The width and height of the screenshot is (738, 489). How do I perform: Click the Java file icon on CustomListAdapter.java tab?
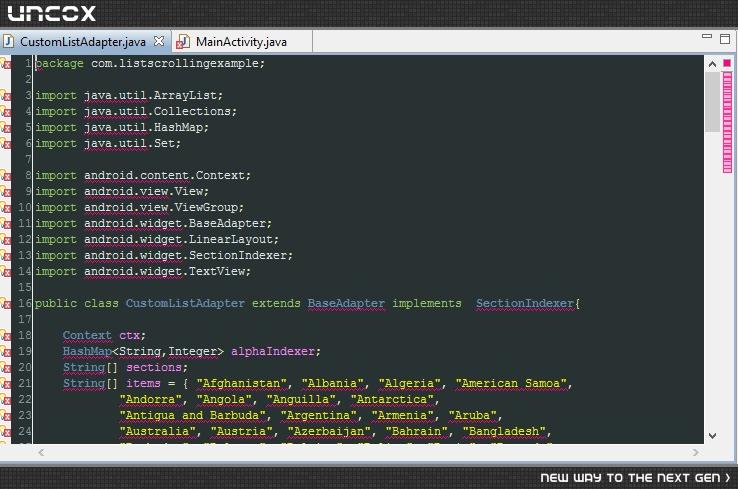click(x=8, y=41)
